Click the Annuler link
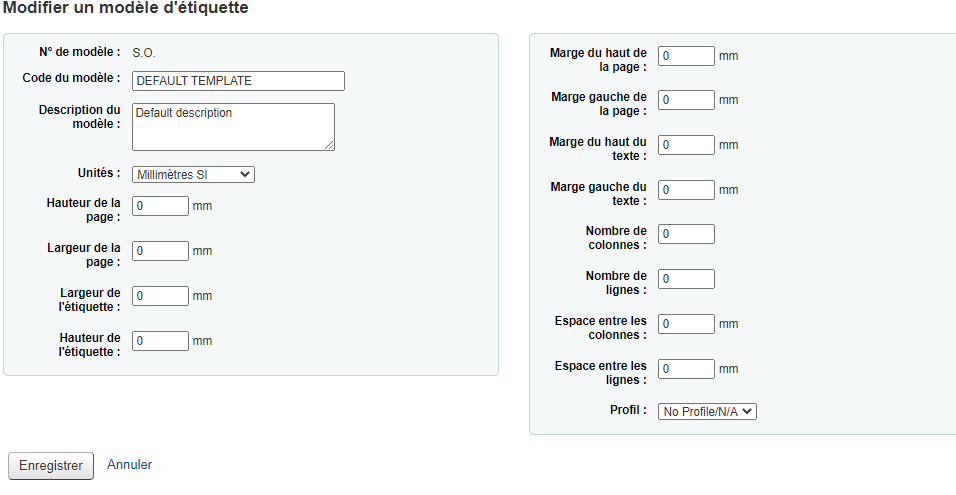This screenshot has height=495, width=956. click(129, 465)
